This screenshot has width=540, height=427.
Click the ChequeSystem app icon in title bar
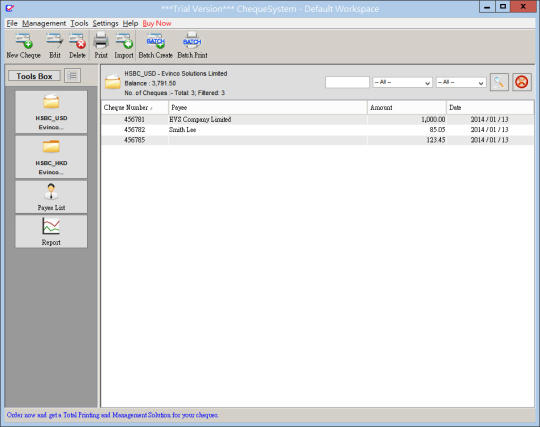click(10, 8)
